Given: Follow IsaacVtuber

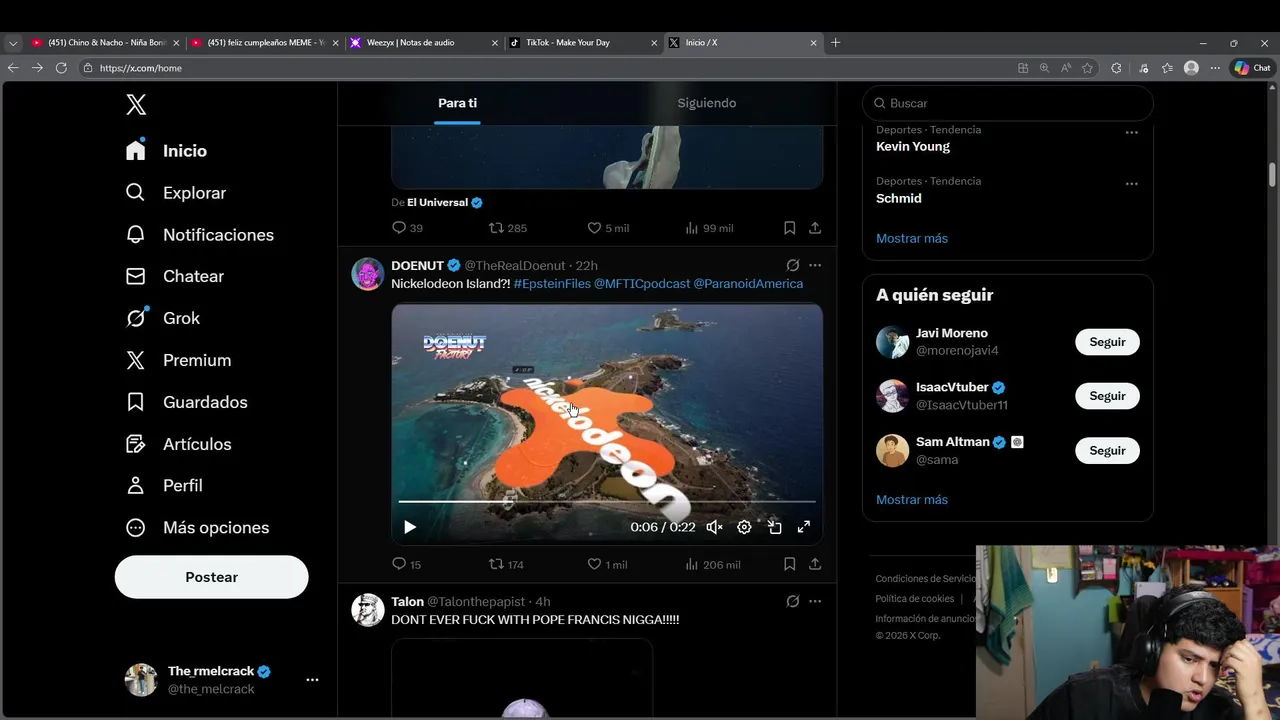Looking at the screenshot, I should point(1107,396).
